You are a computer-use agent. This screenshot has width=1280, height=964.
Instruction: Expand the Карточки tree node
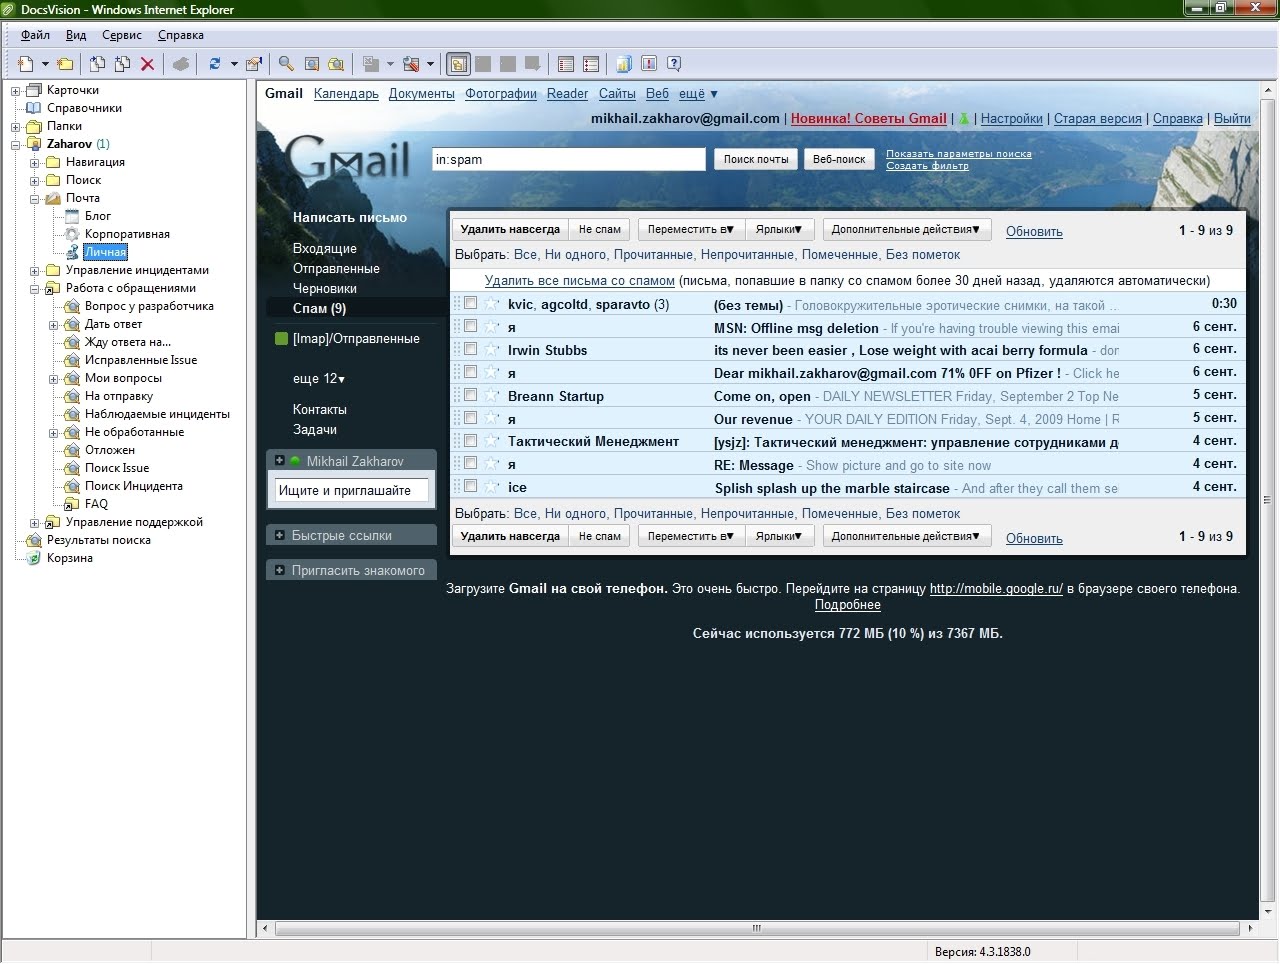pos(16,91)
